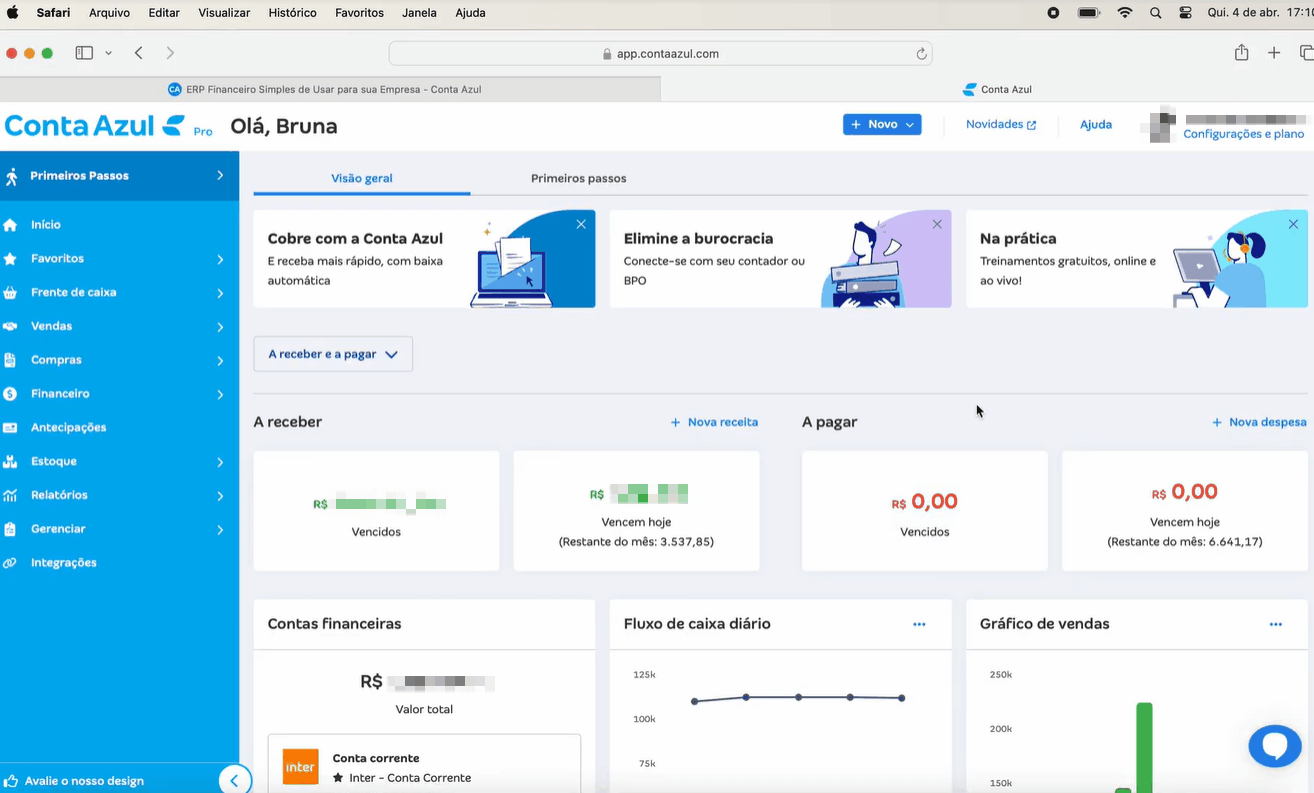The height and width of the screenshot is (793, 1314).
Task: Collapse the sidebar with the arrow button
Action: (235, 781)
